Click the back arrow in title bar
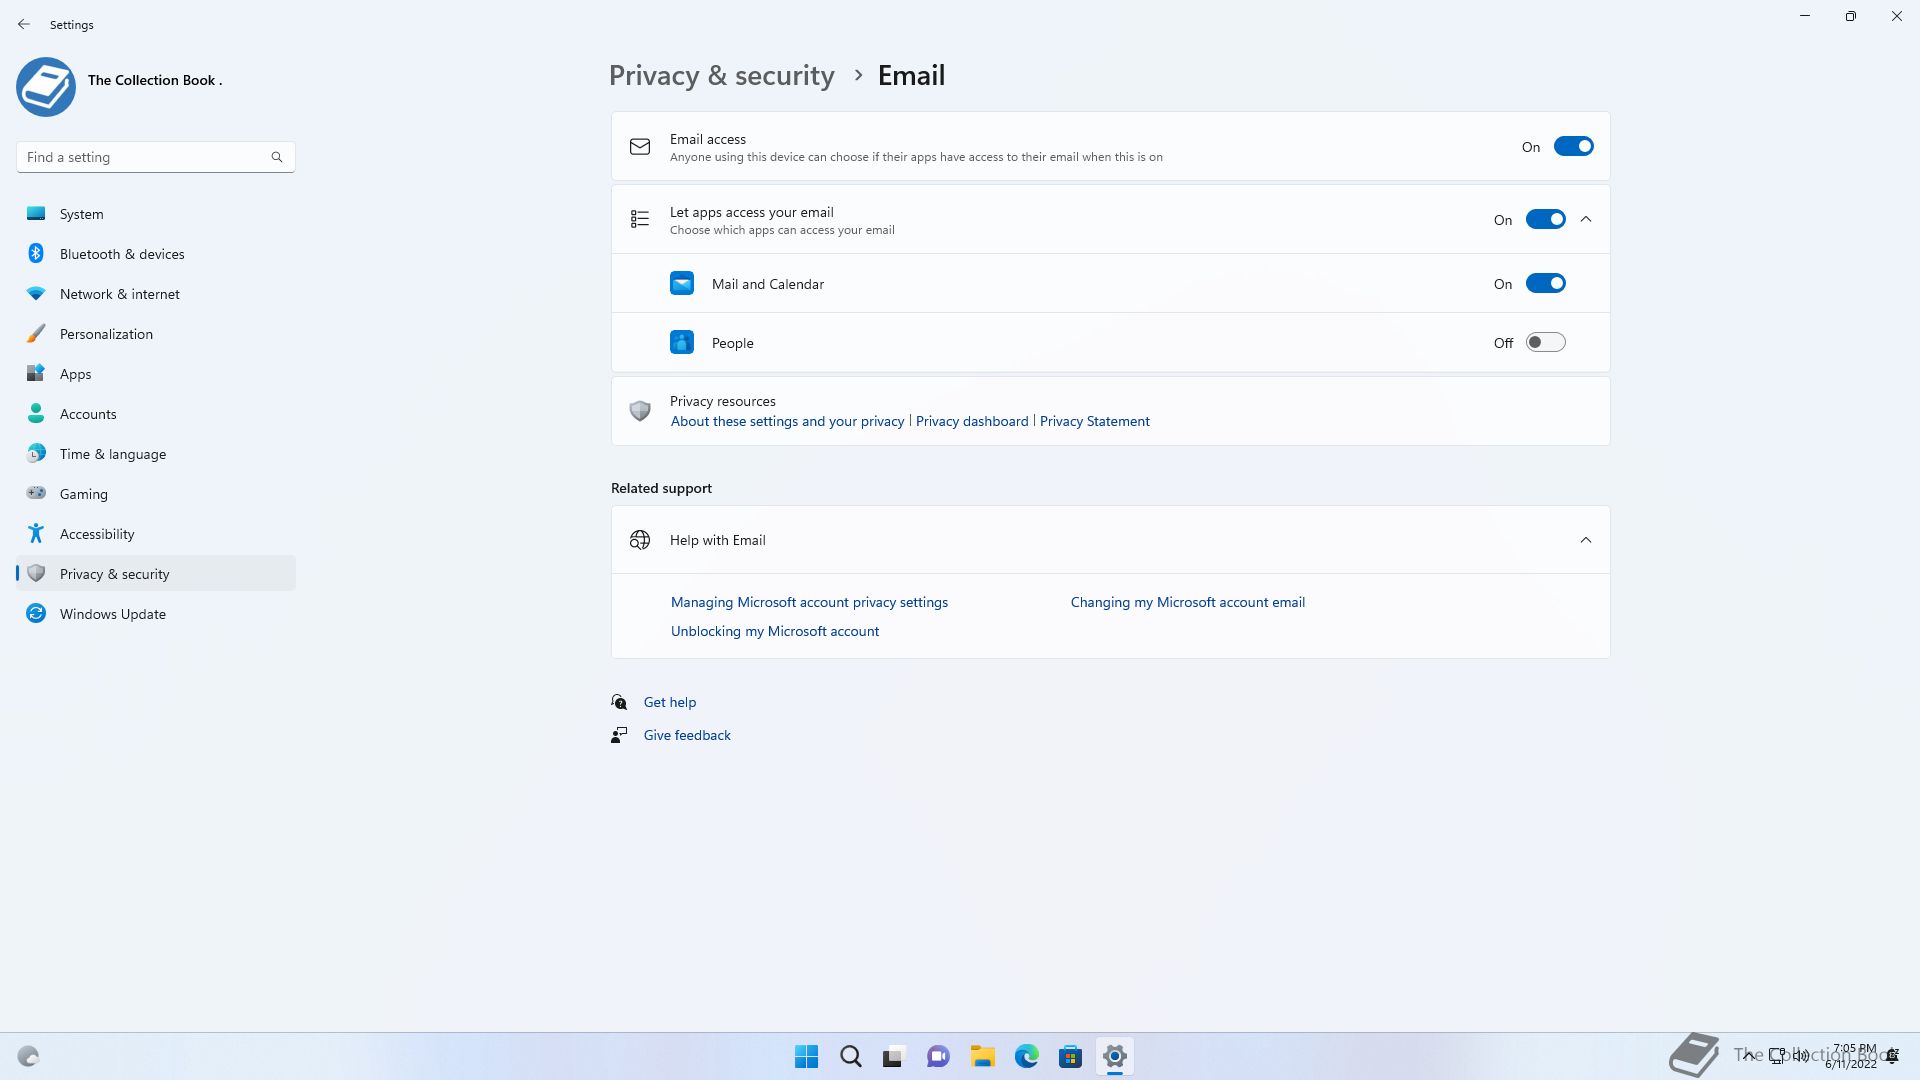 (24, 24)
